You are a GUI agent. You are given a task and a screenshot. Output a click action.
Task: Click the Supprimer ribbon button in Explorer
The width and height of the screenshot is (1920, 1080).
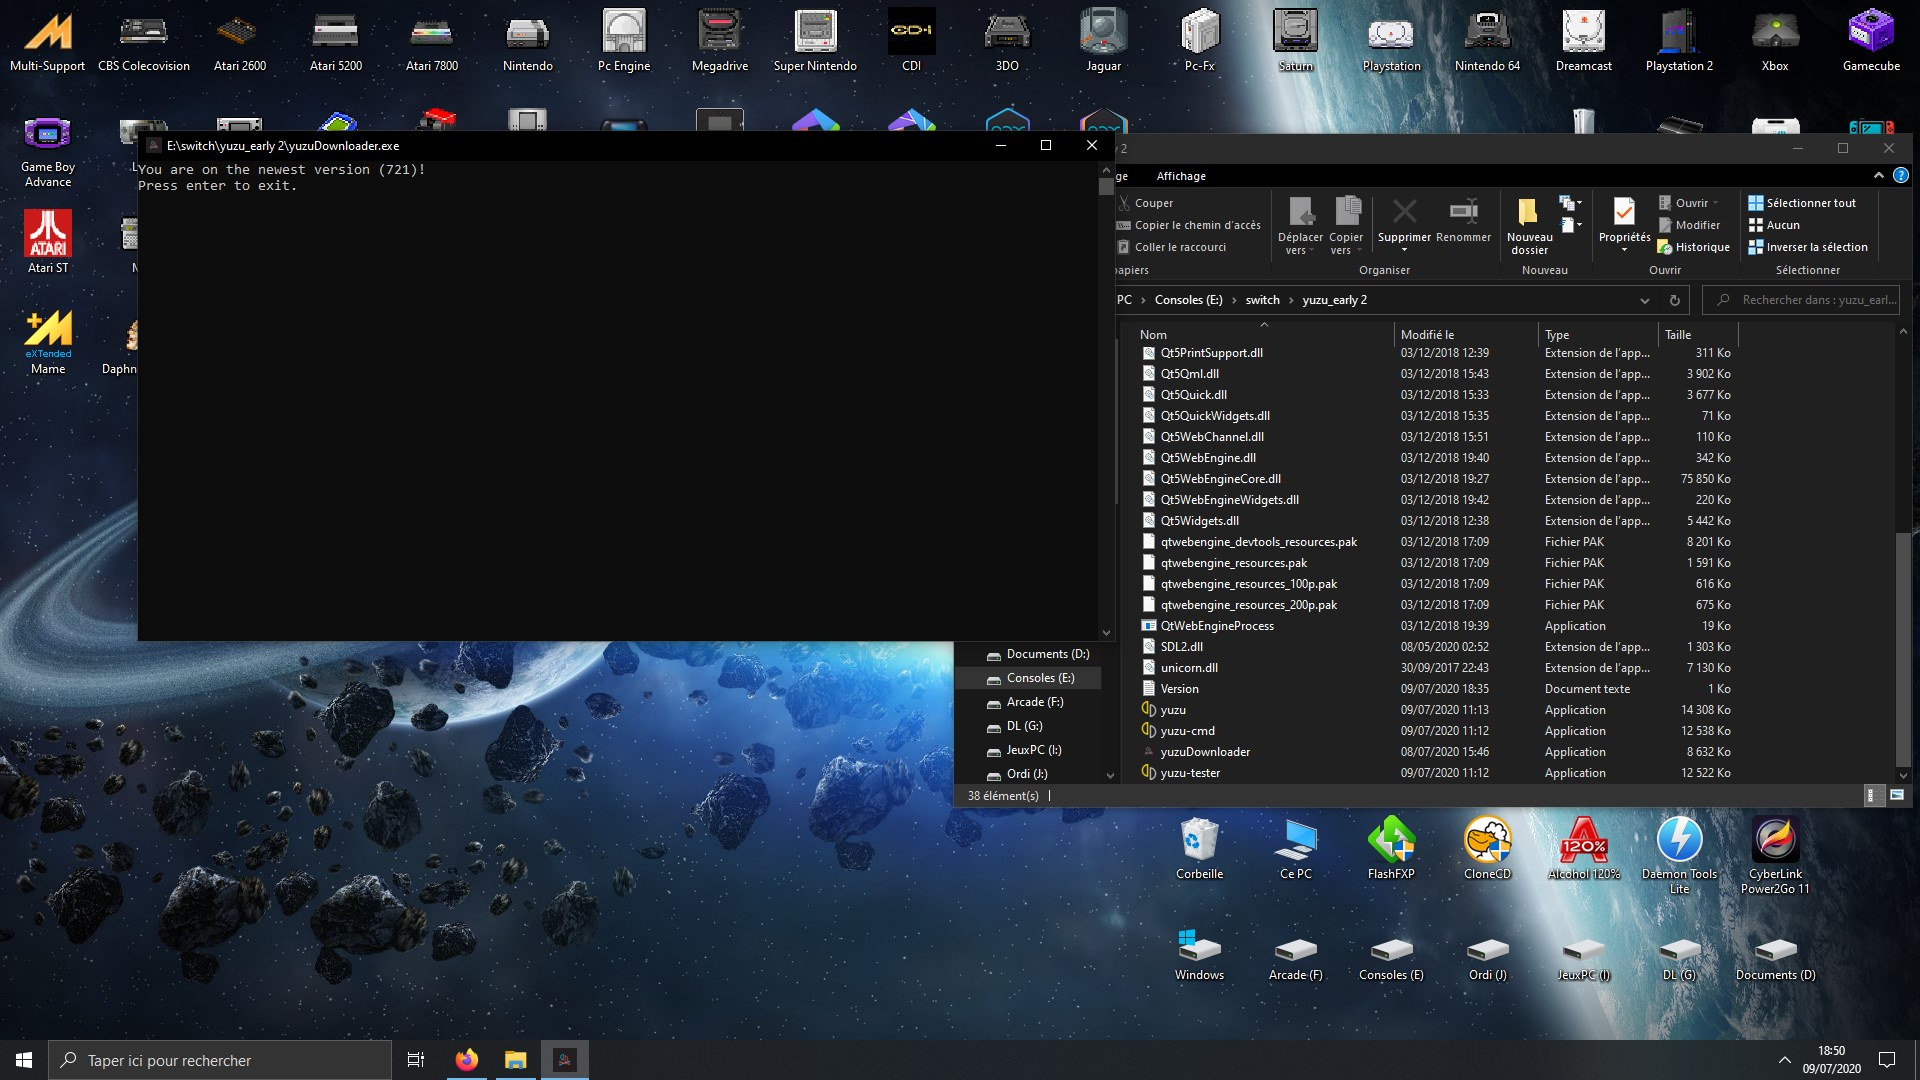(1404, 222)
